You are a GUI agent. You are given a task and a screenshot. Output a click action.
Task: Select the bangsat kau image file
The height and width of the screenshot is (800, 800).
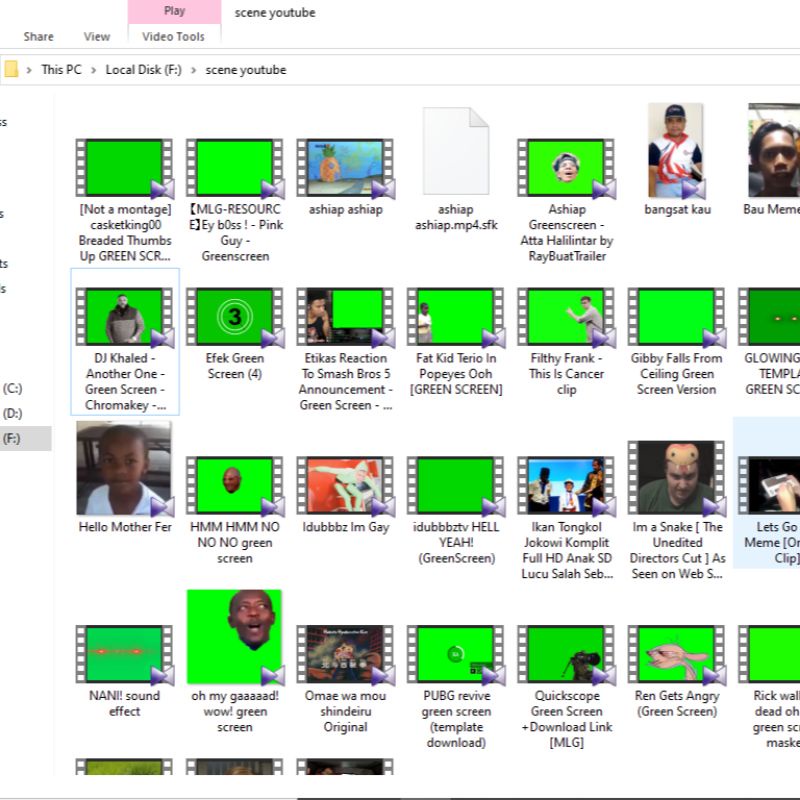click(x=676, y=150)
